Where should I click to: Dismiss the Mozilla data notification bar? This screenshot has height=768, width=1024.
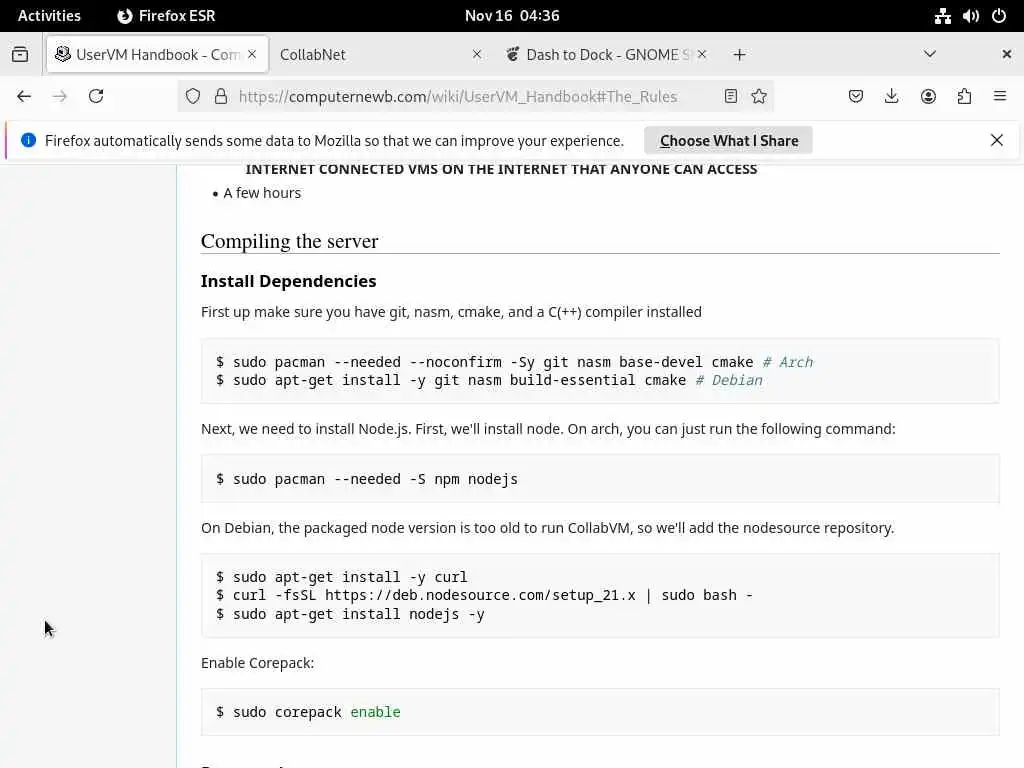click(997, 140)
